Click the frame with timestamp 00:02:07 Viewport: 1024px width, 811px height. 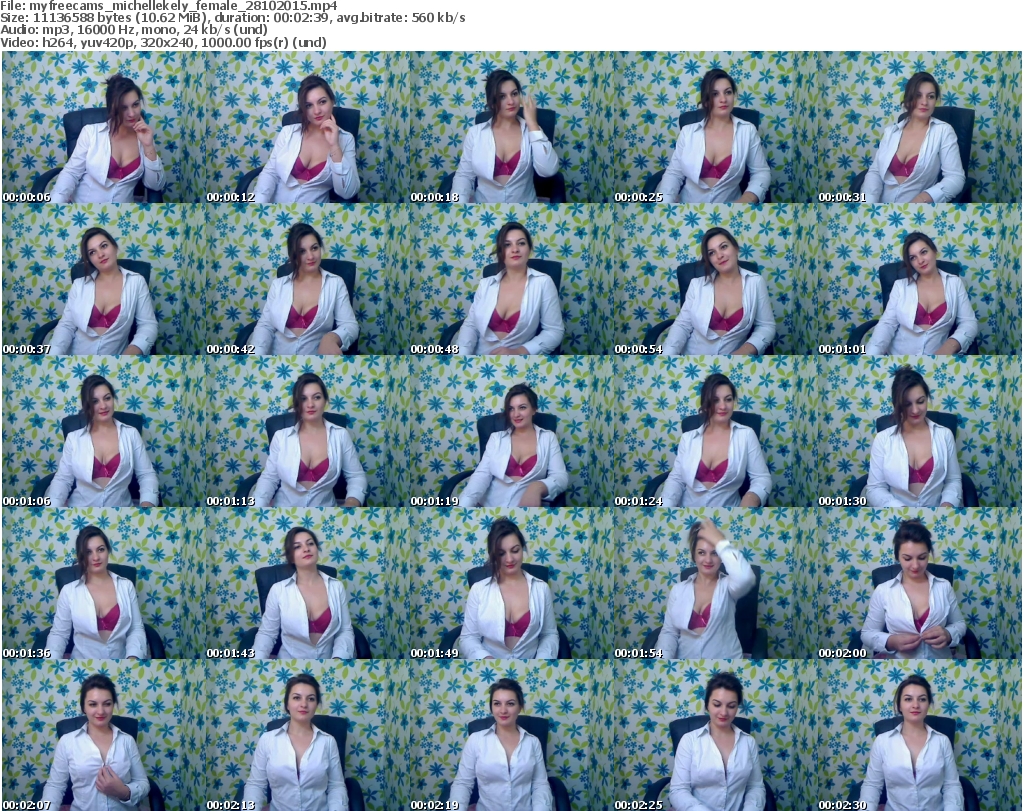(x=104, y=735)
